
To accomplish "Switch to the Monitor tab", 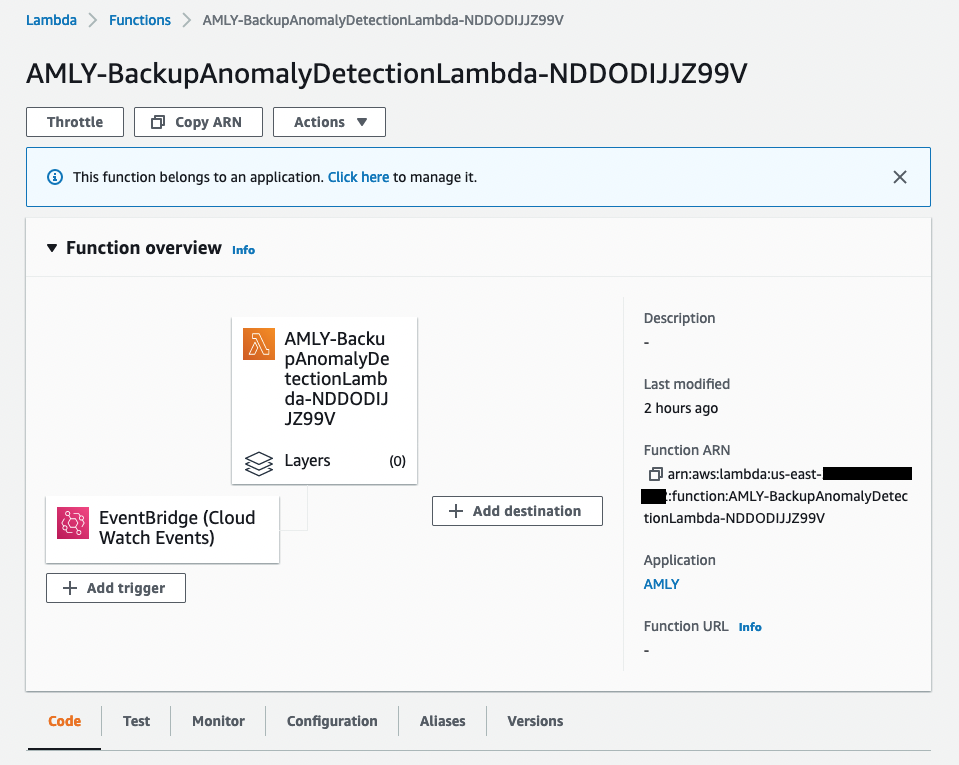I will (217, 720).
